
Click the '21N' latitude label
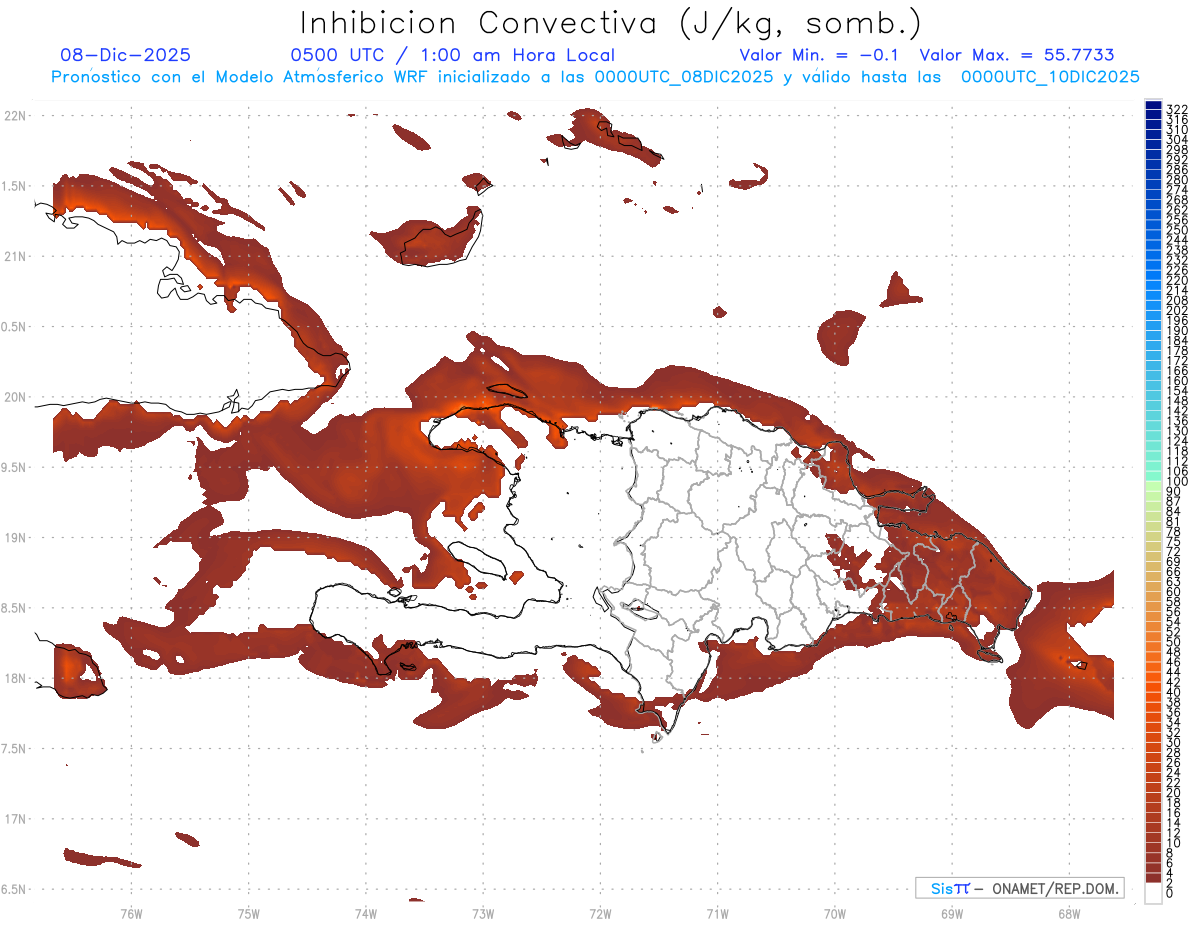pyautogui.click(x=14, y=256)
